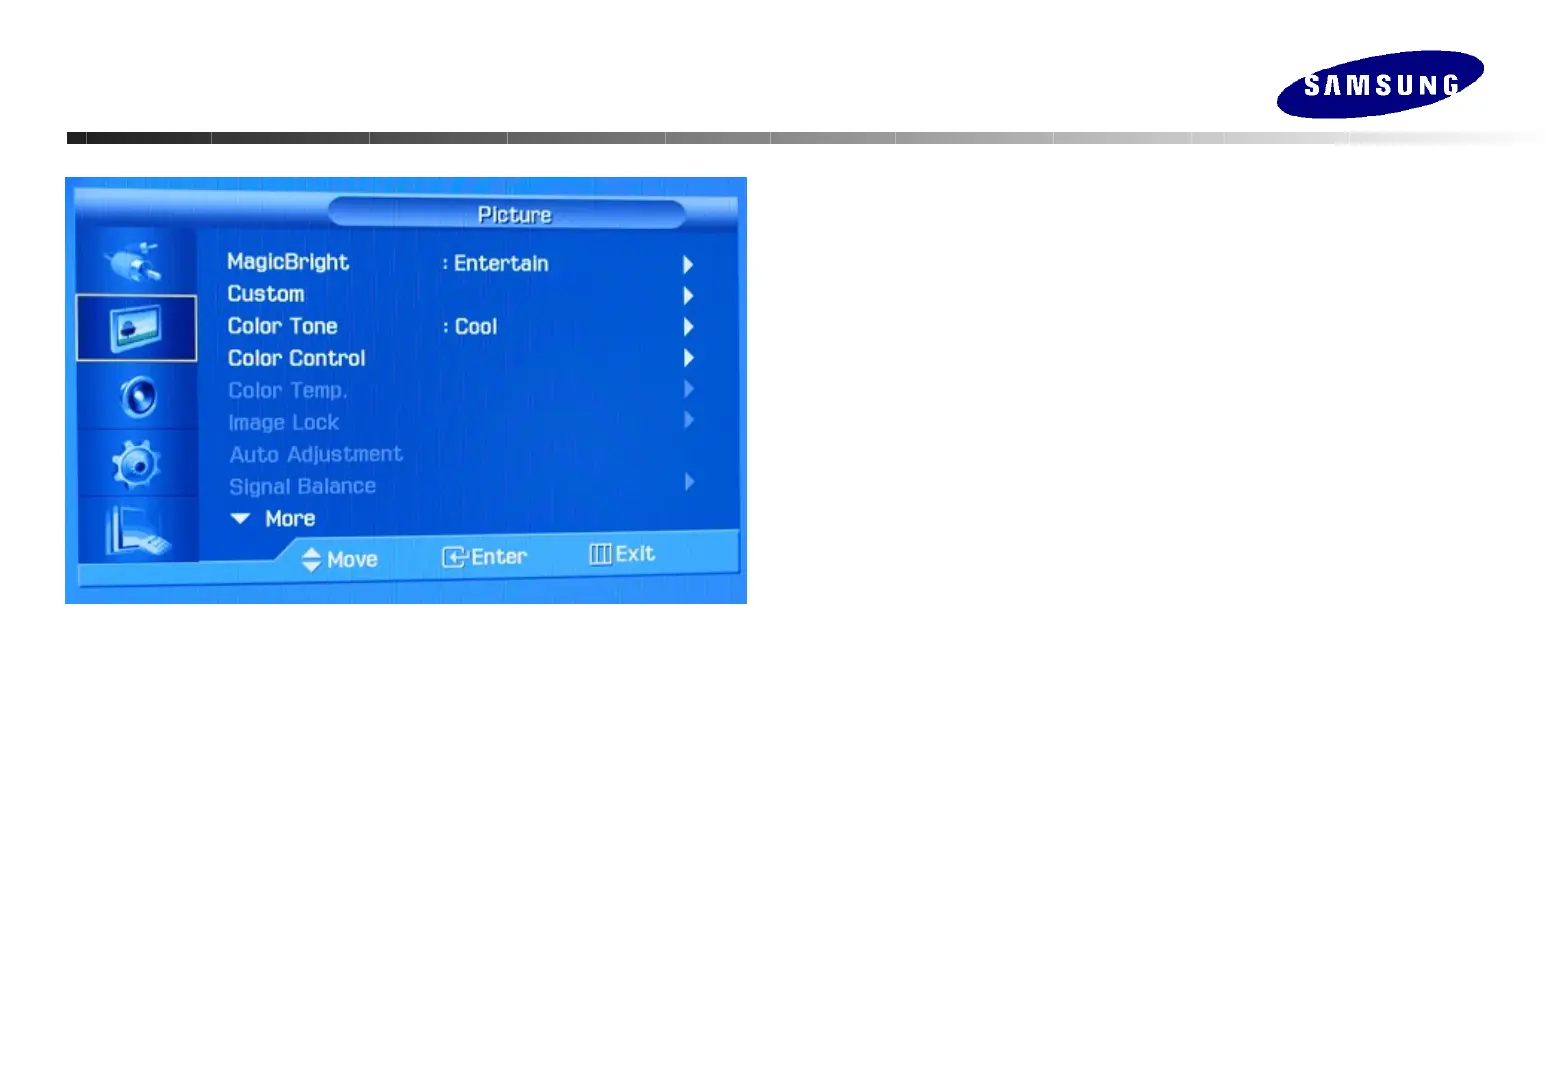Select the Custom menu item
1560x1080 pixels.
266,294
